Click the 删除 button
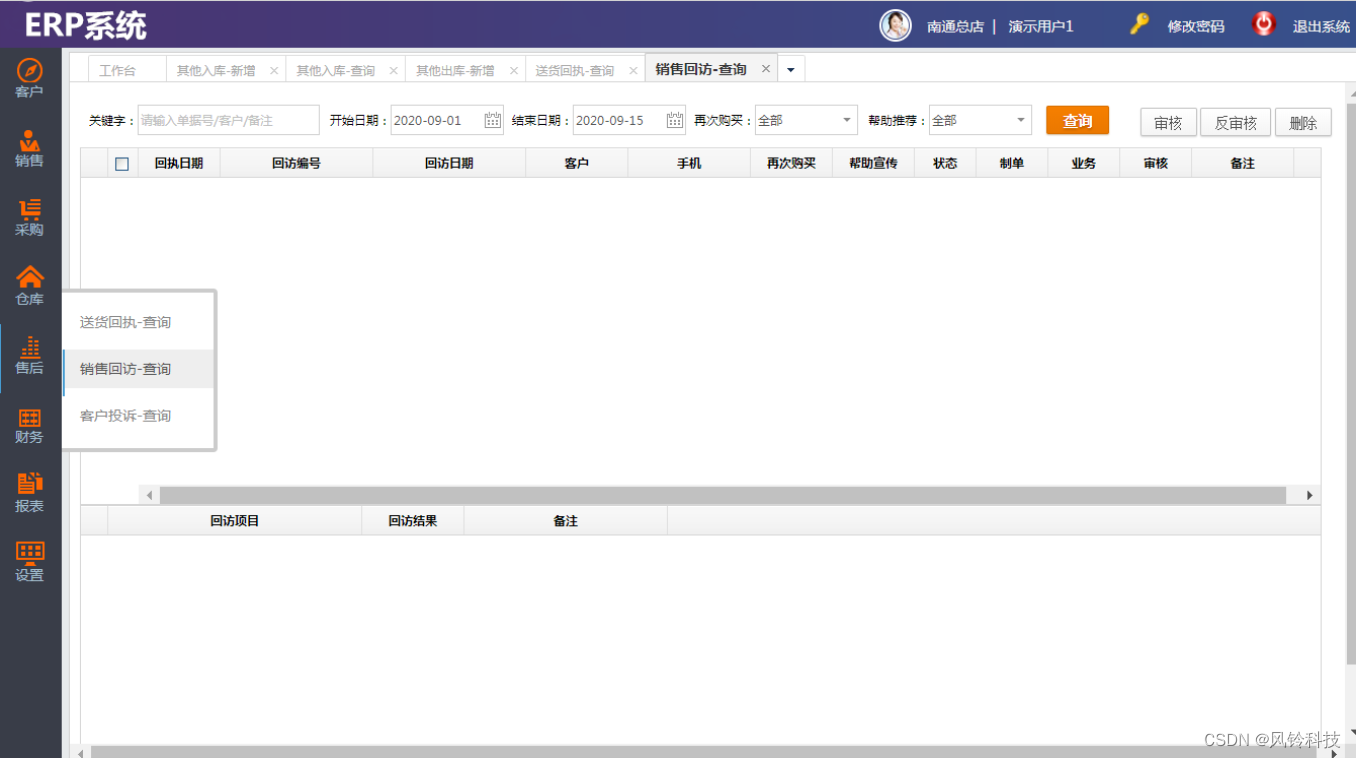Image resolution: width=1356 pixels, height=758 pixels. tap(1303, 122)
